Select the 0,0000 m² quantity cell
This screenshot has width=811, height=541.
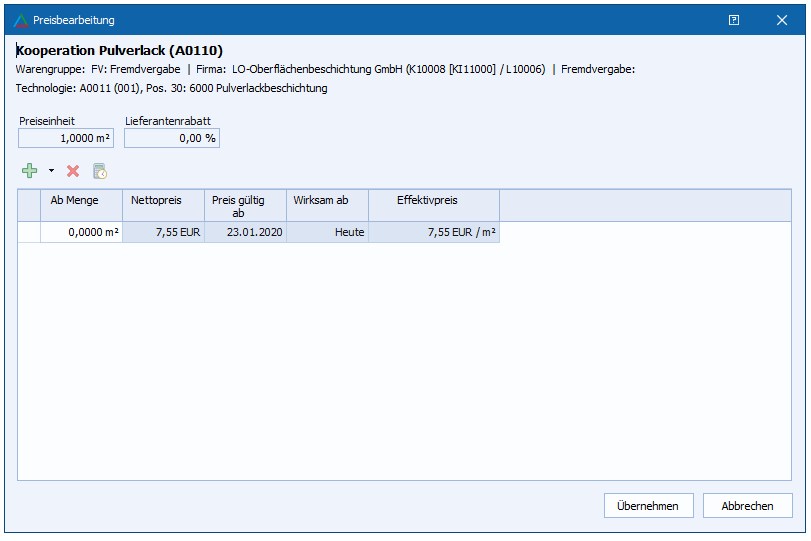[81, 232]
